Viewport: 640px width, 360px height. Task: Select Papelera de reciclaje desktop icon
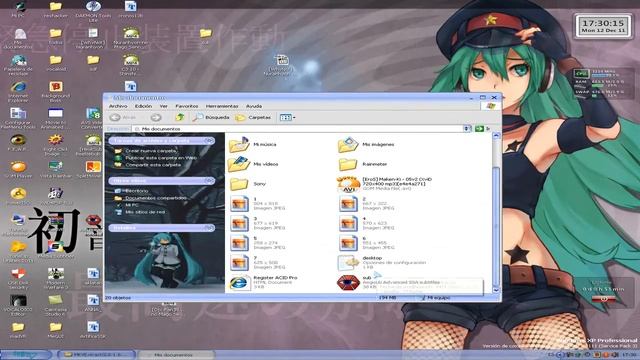[x=18, y=65]
